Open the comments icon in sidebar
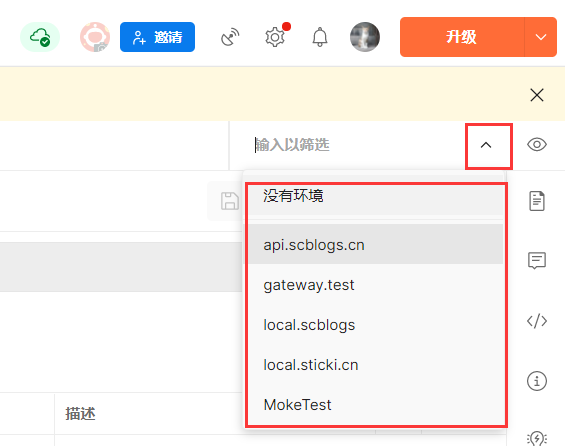 537,260
